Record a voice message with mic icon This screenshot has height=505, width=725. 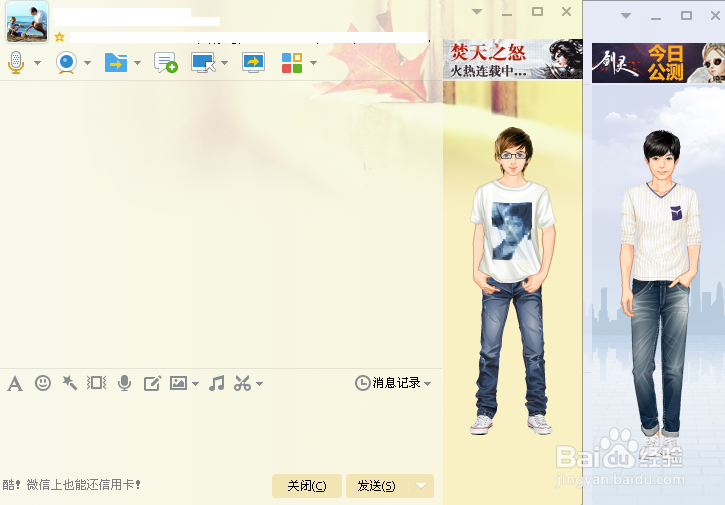click(124, 383)
